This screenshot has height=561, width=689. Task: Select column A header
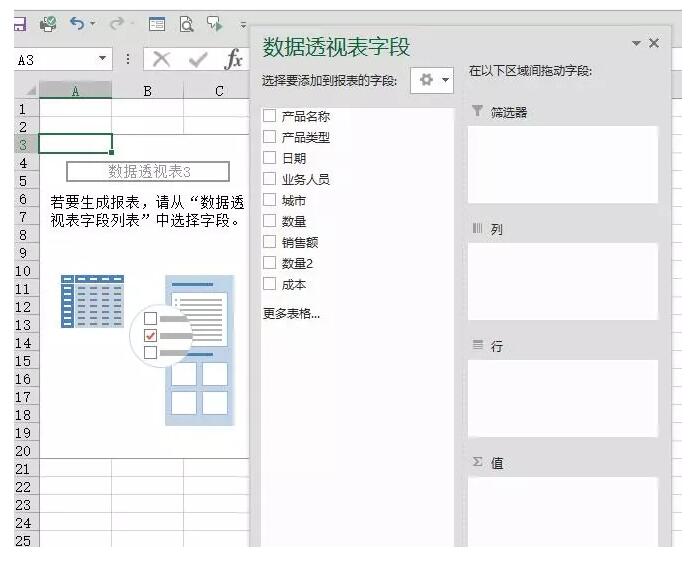pos(75,91)
